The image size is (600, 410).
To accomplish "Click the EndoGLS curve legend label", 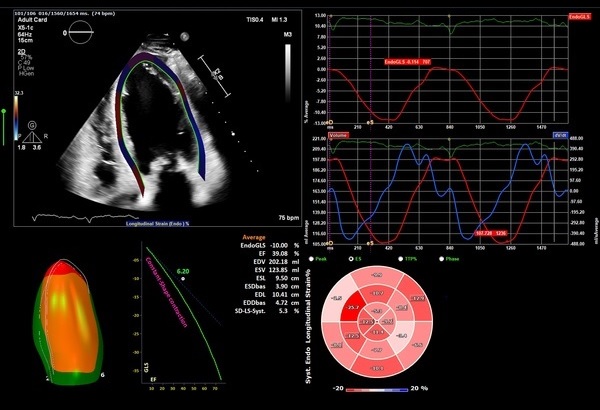I will point(582,17).
